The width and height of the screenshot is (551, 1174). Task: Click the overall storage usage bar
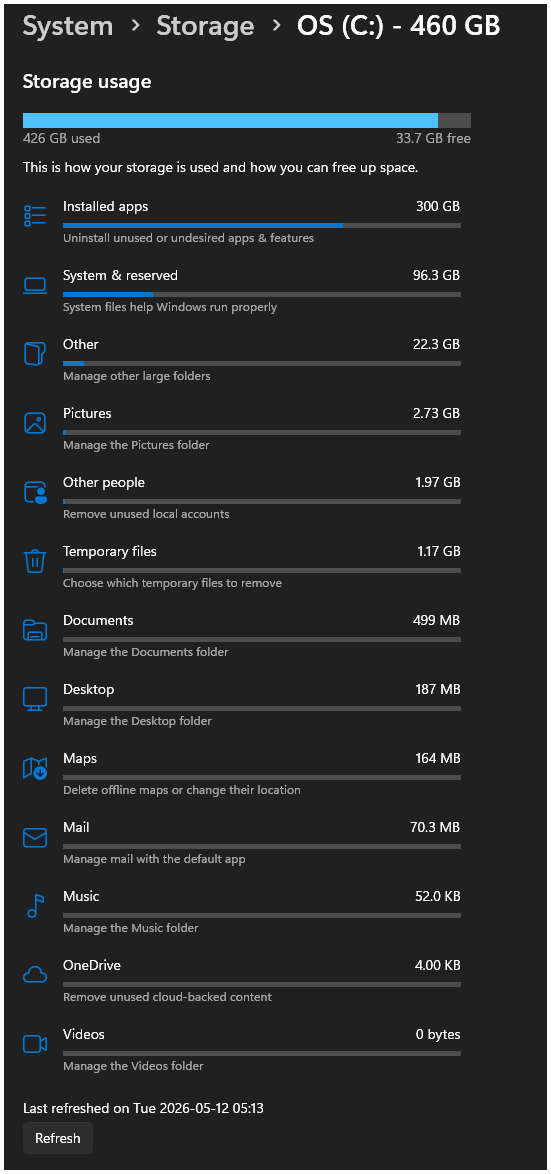click(x=246, y=121)
